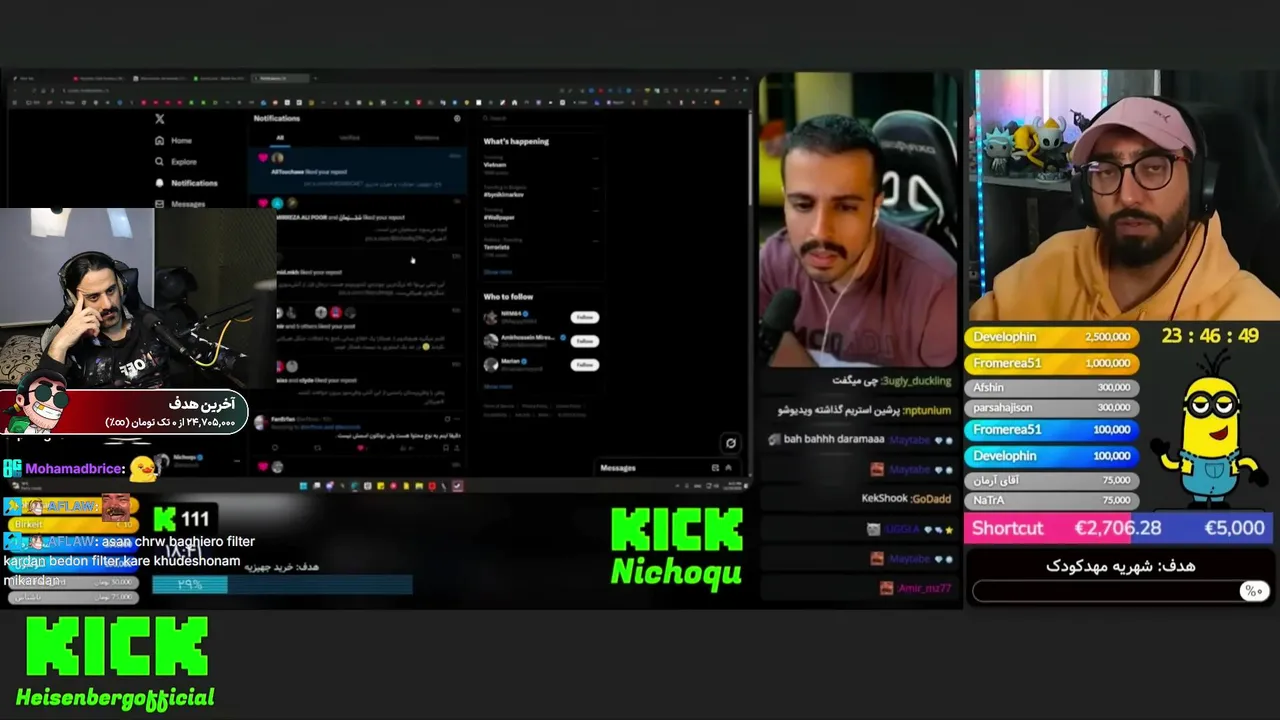The height and width of the screenshot is (720, 1280).
Task: Open Explore in the X sidebar
Action: pos(175,162)
